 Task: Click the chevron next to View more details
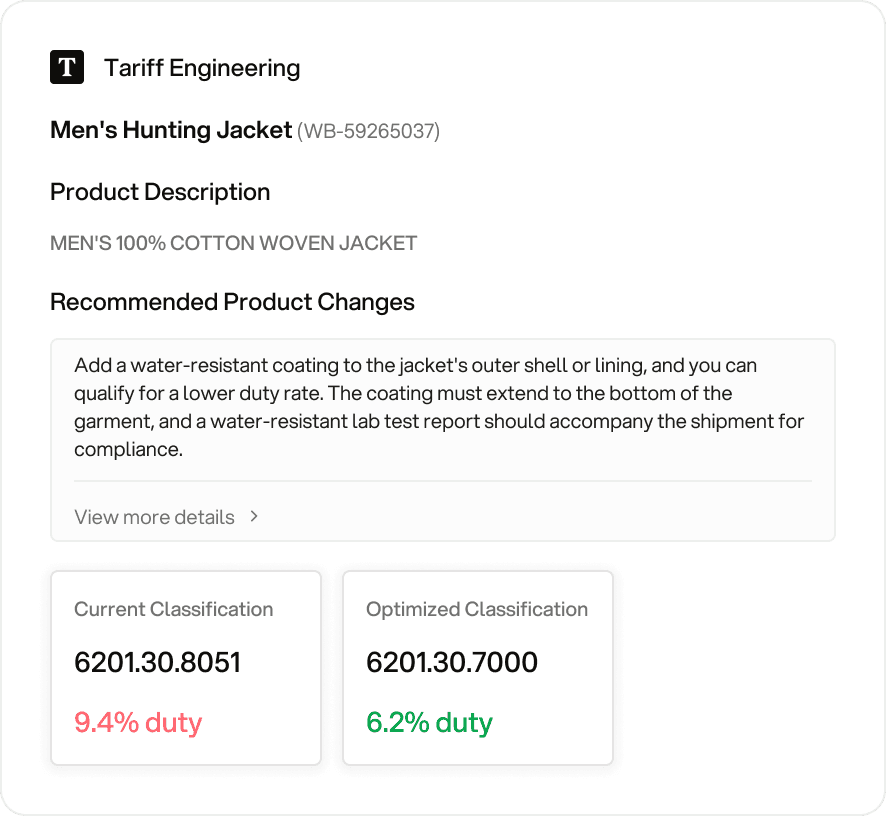coord(254,516)
